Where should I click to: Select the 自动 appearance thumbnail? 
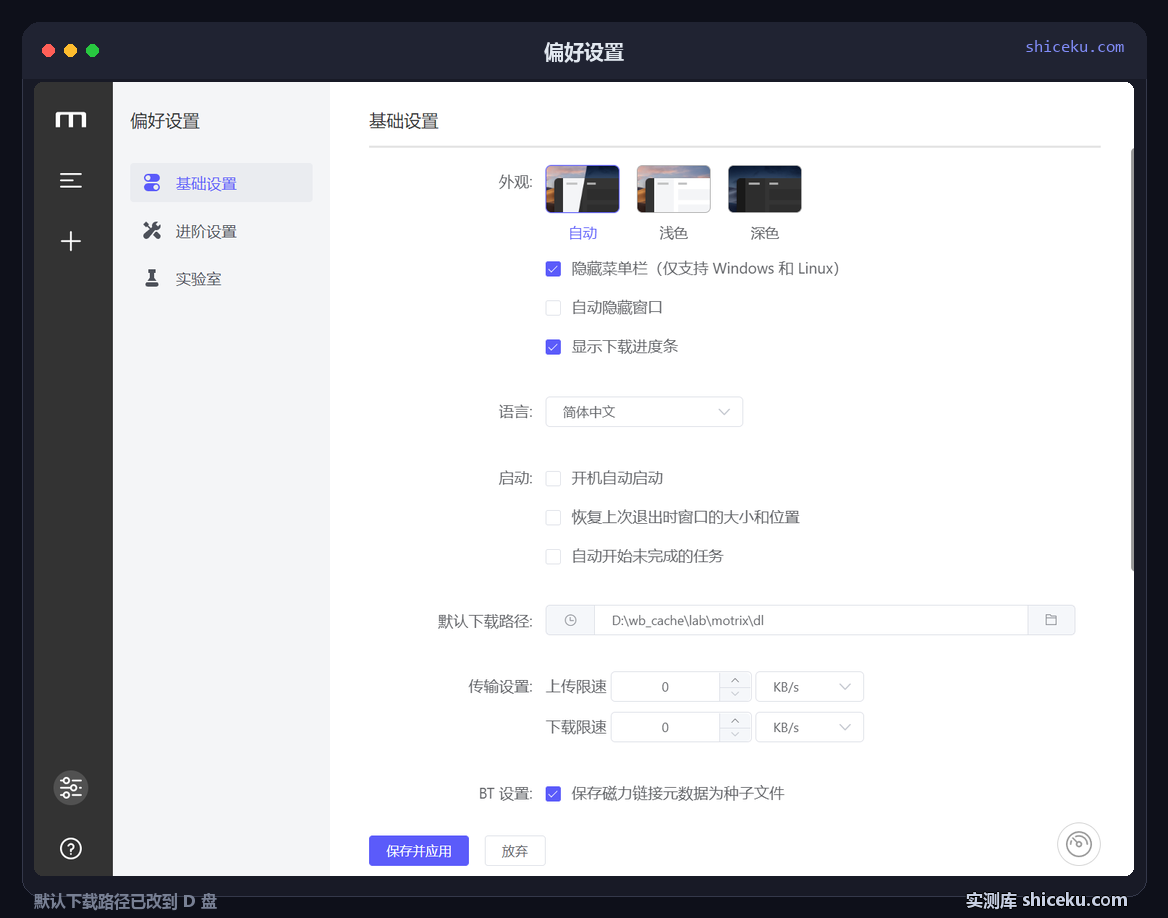coord(583,189)
